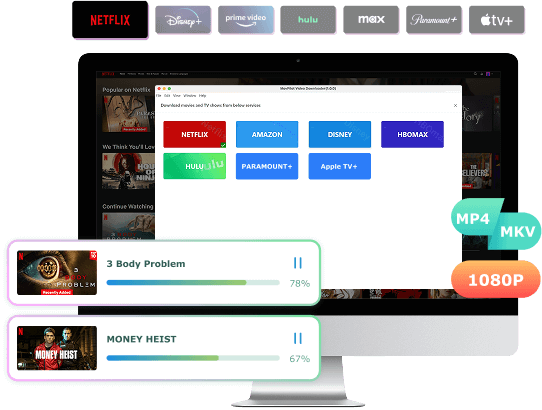Select the Paramount+ logo tile at top
Viewport: 542px width, 410px height.
[434, 20]
